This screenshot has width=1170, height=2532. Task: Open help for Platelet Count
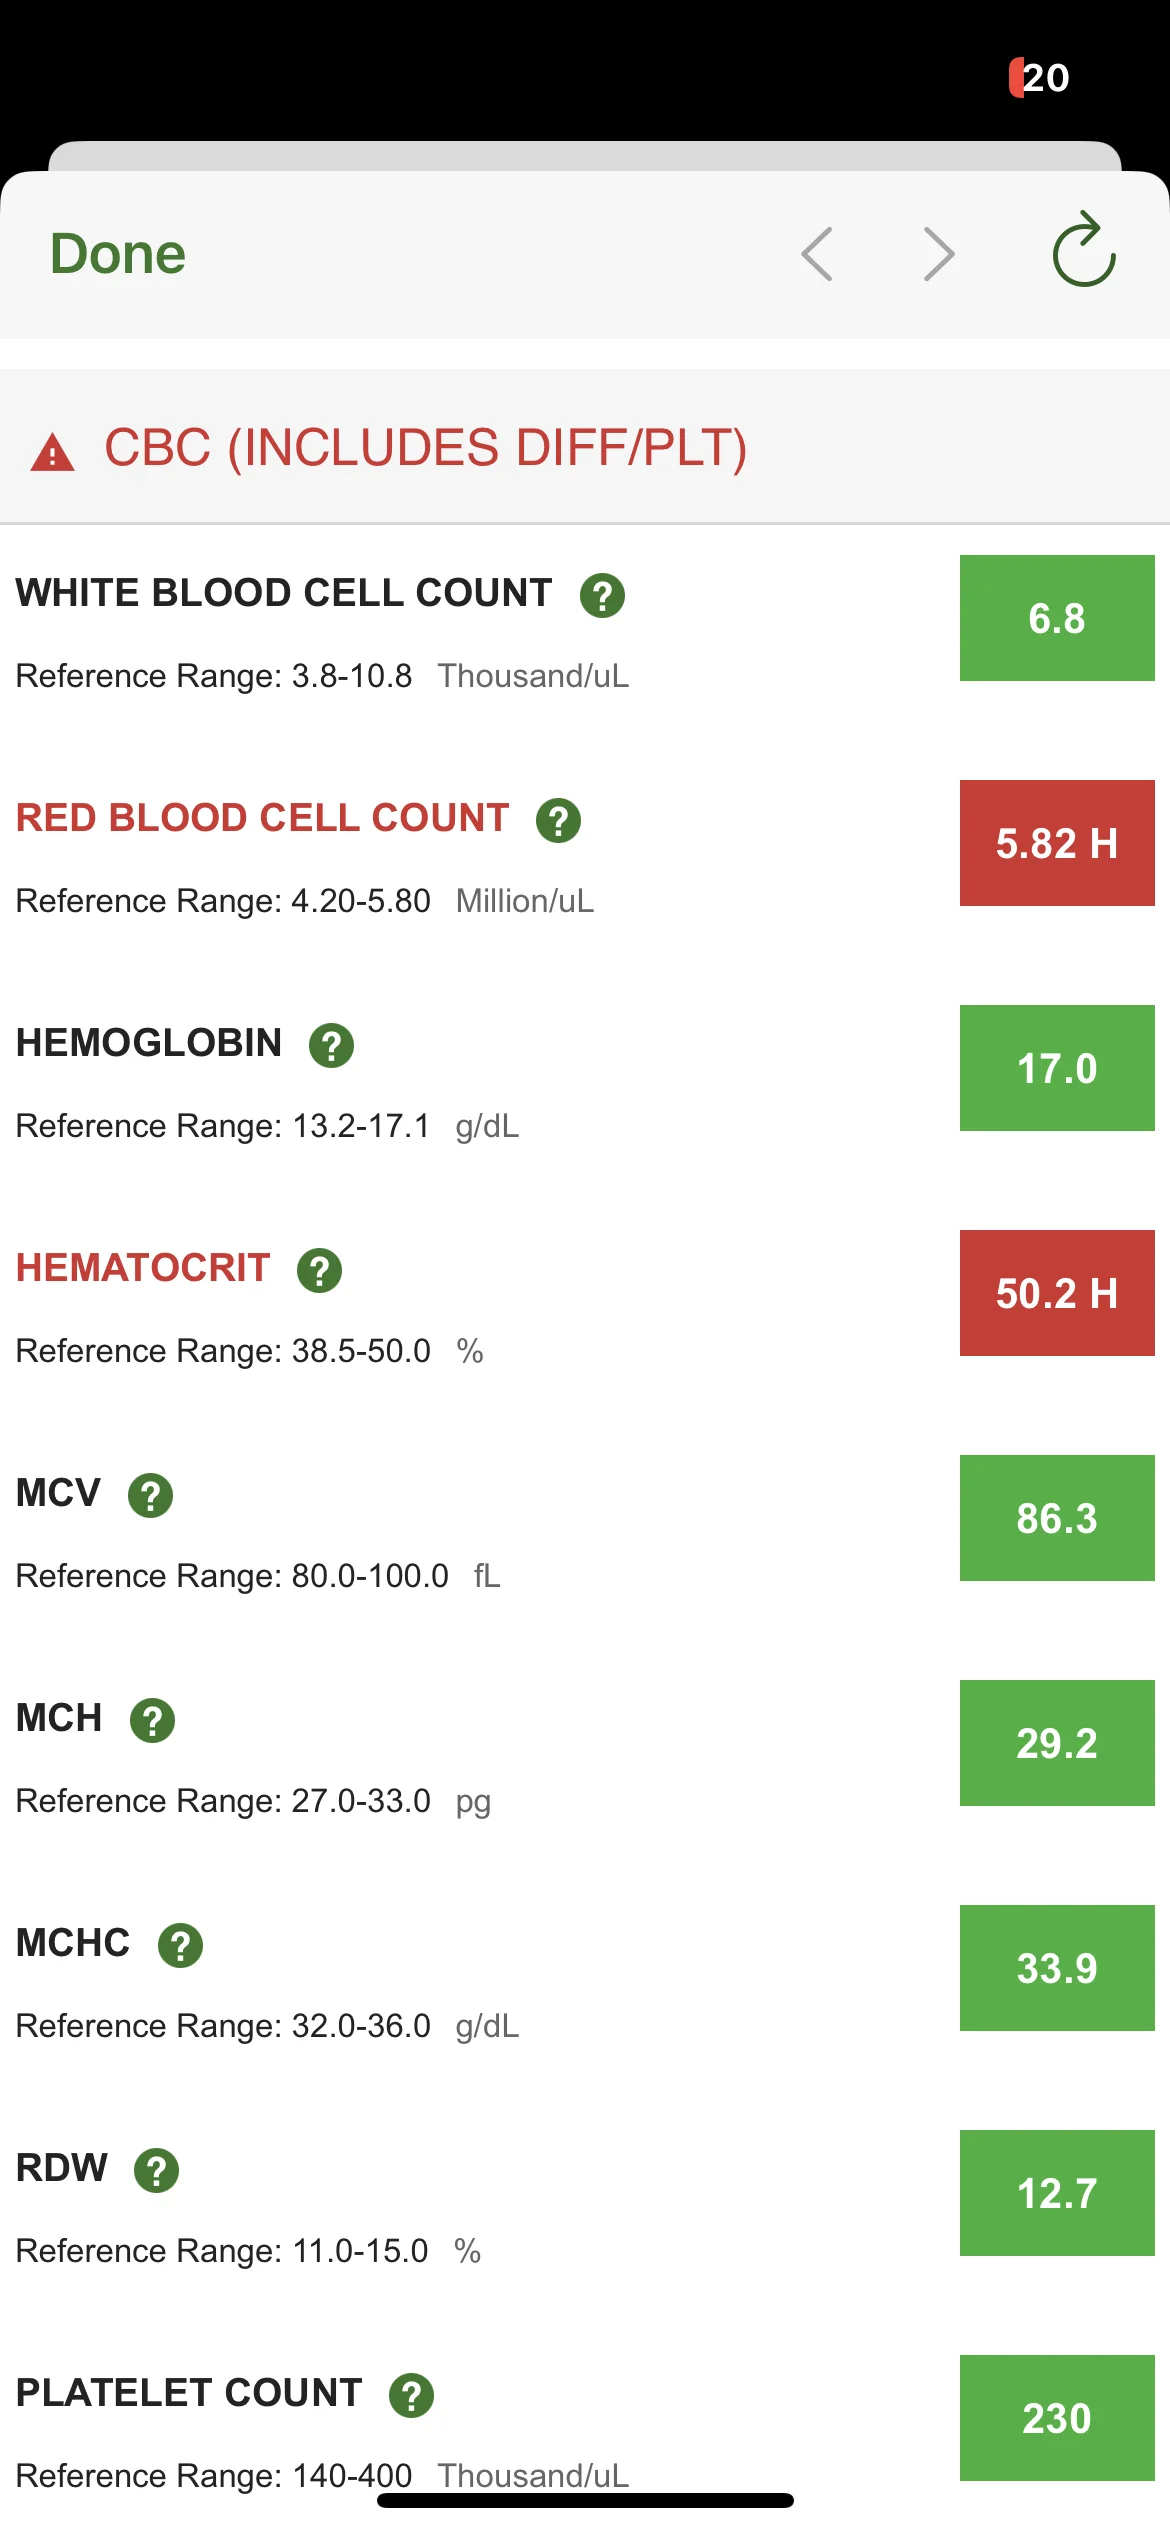(412, 2396)
